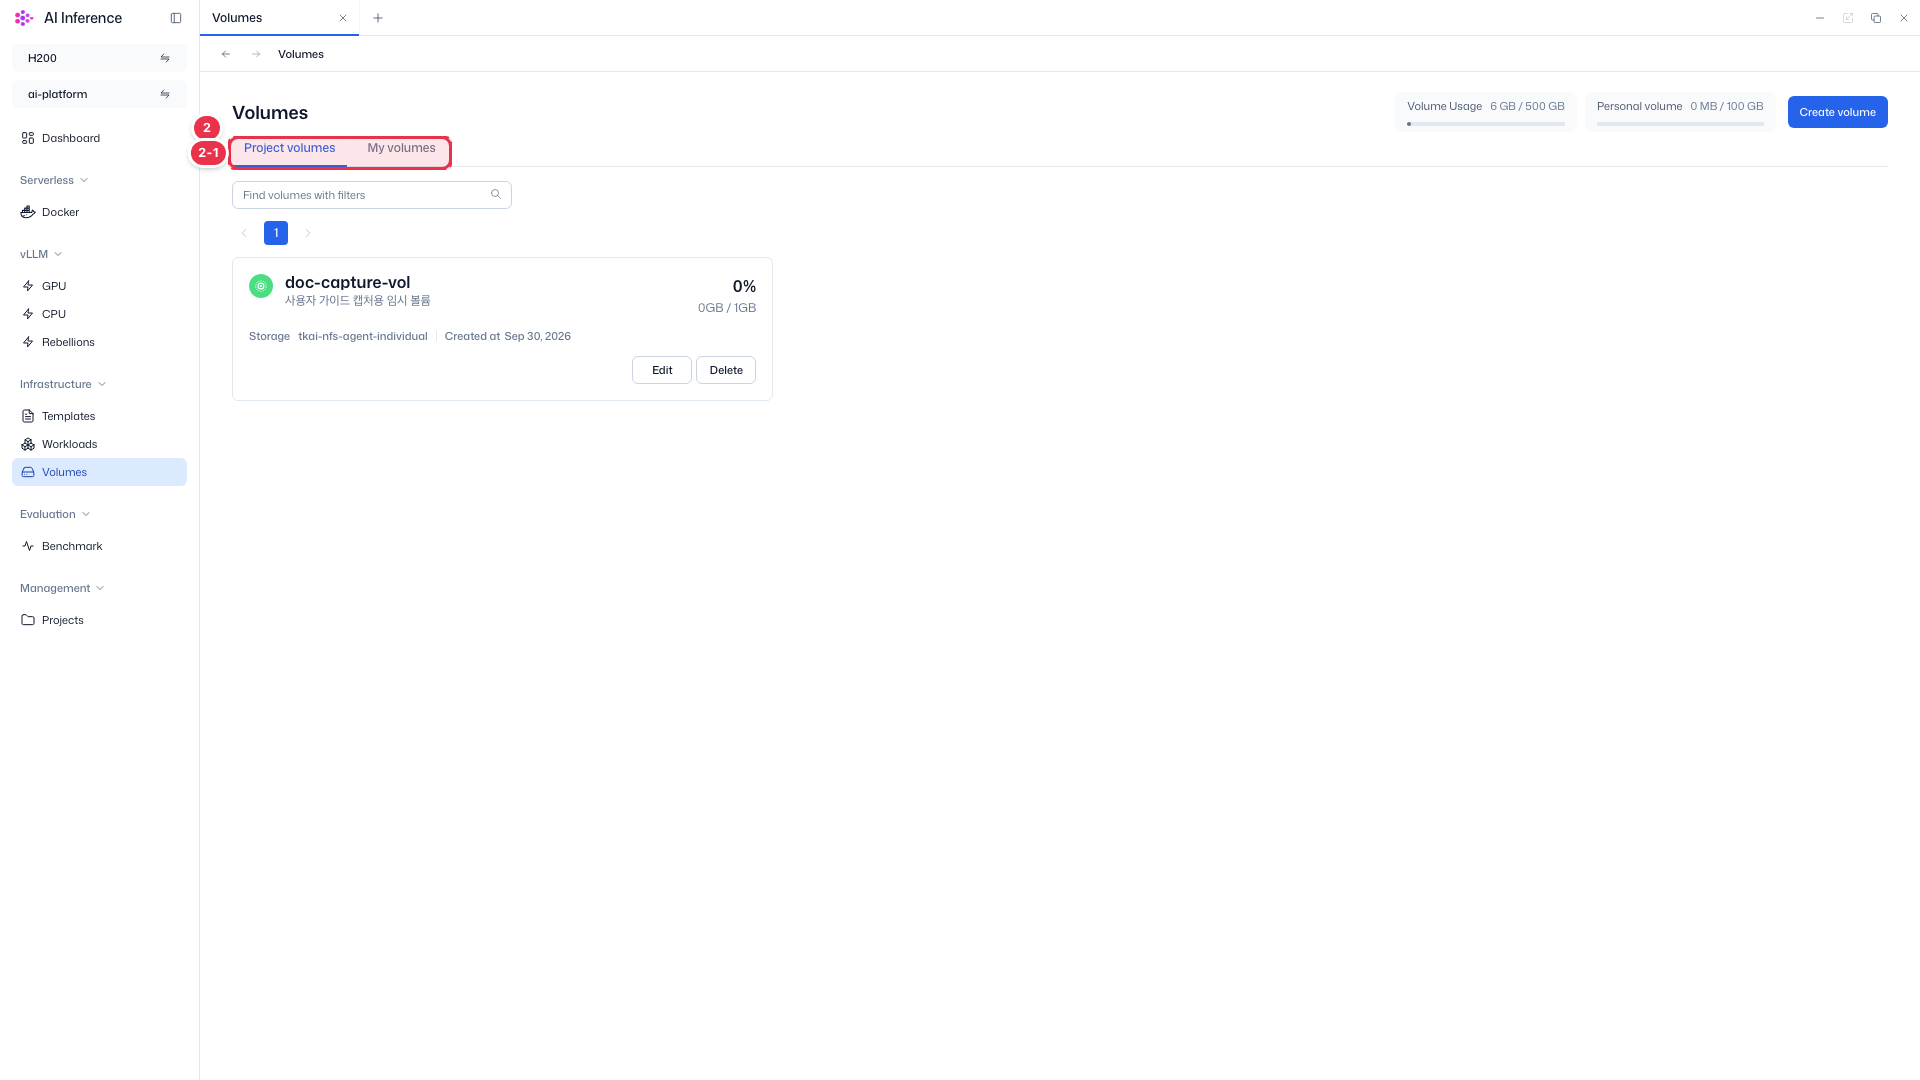1920x1080 pixels.
Task: Click the green status icon of doc-capture-vol
Action: tap(261, 286)
